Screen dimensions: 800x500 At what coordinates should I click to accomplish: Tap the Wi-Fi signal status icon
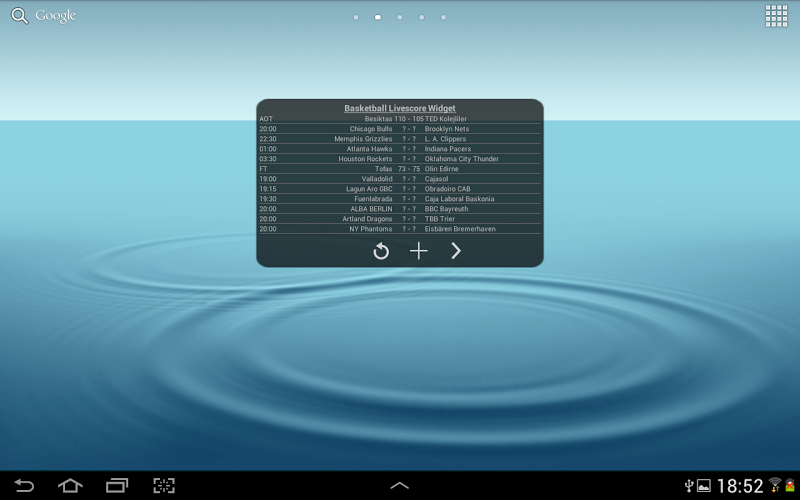(x=775, y=485)
